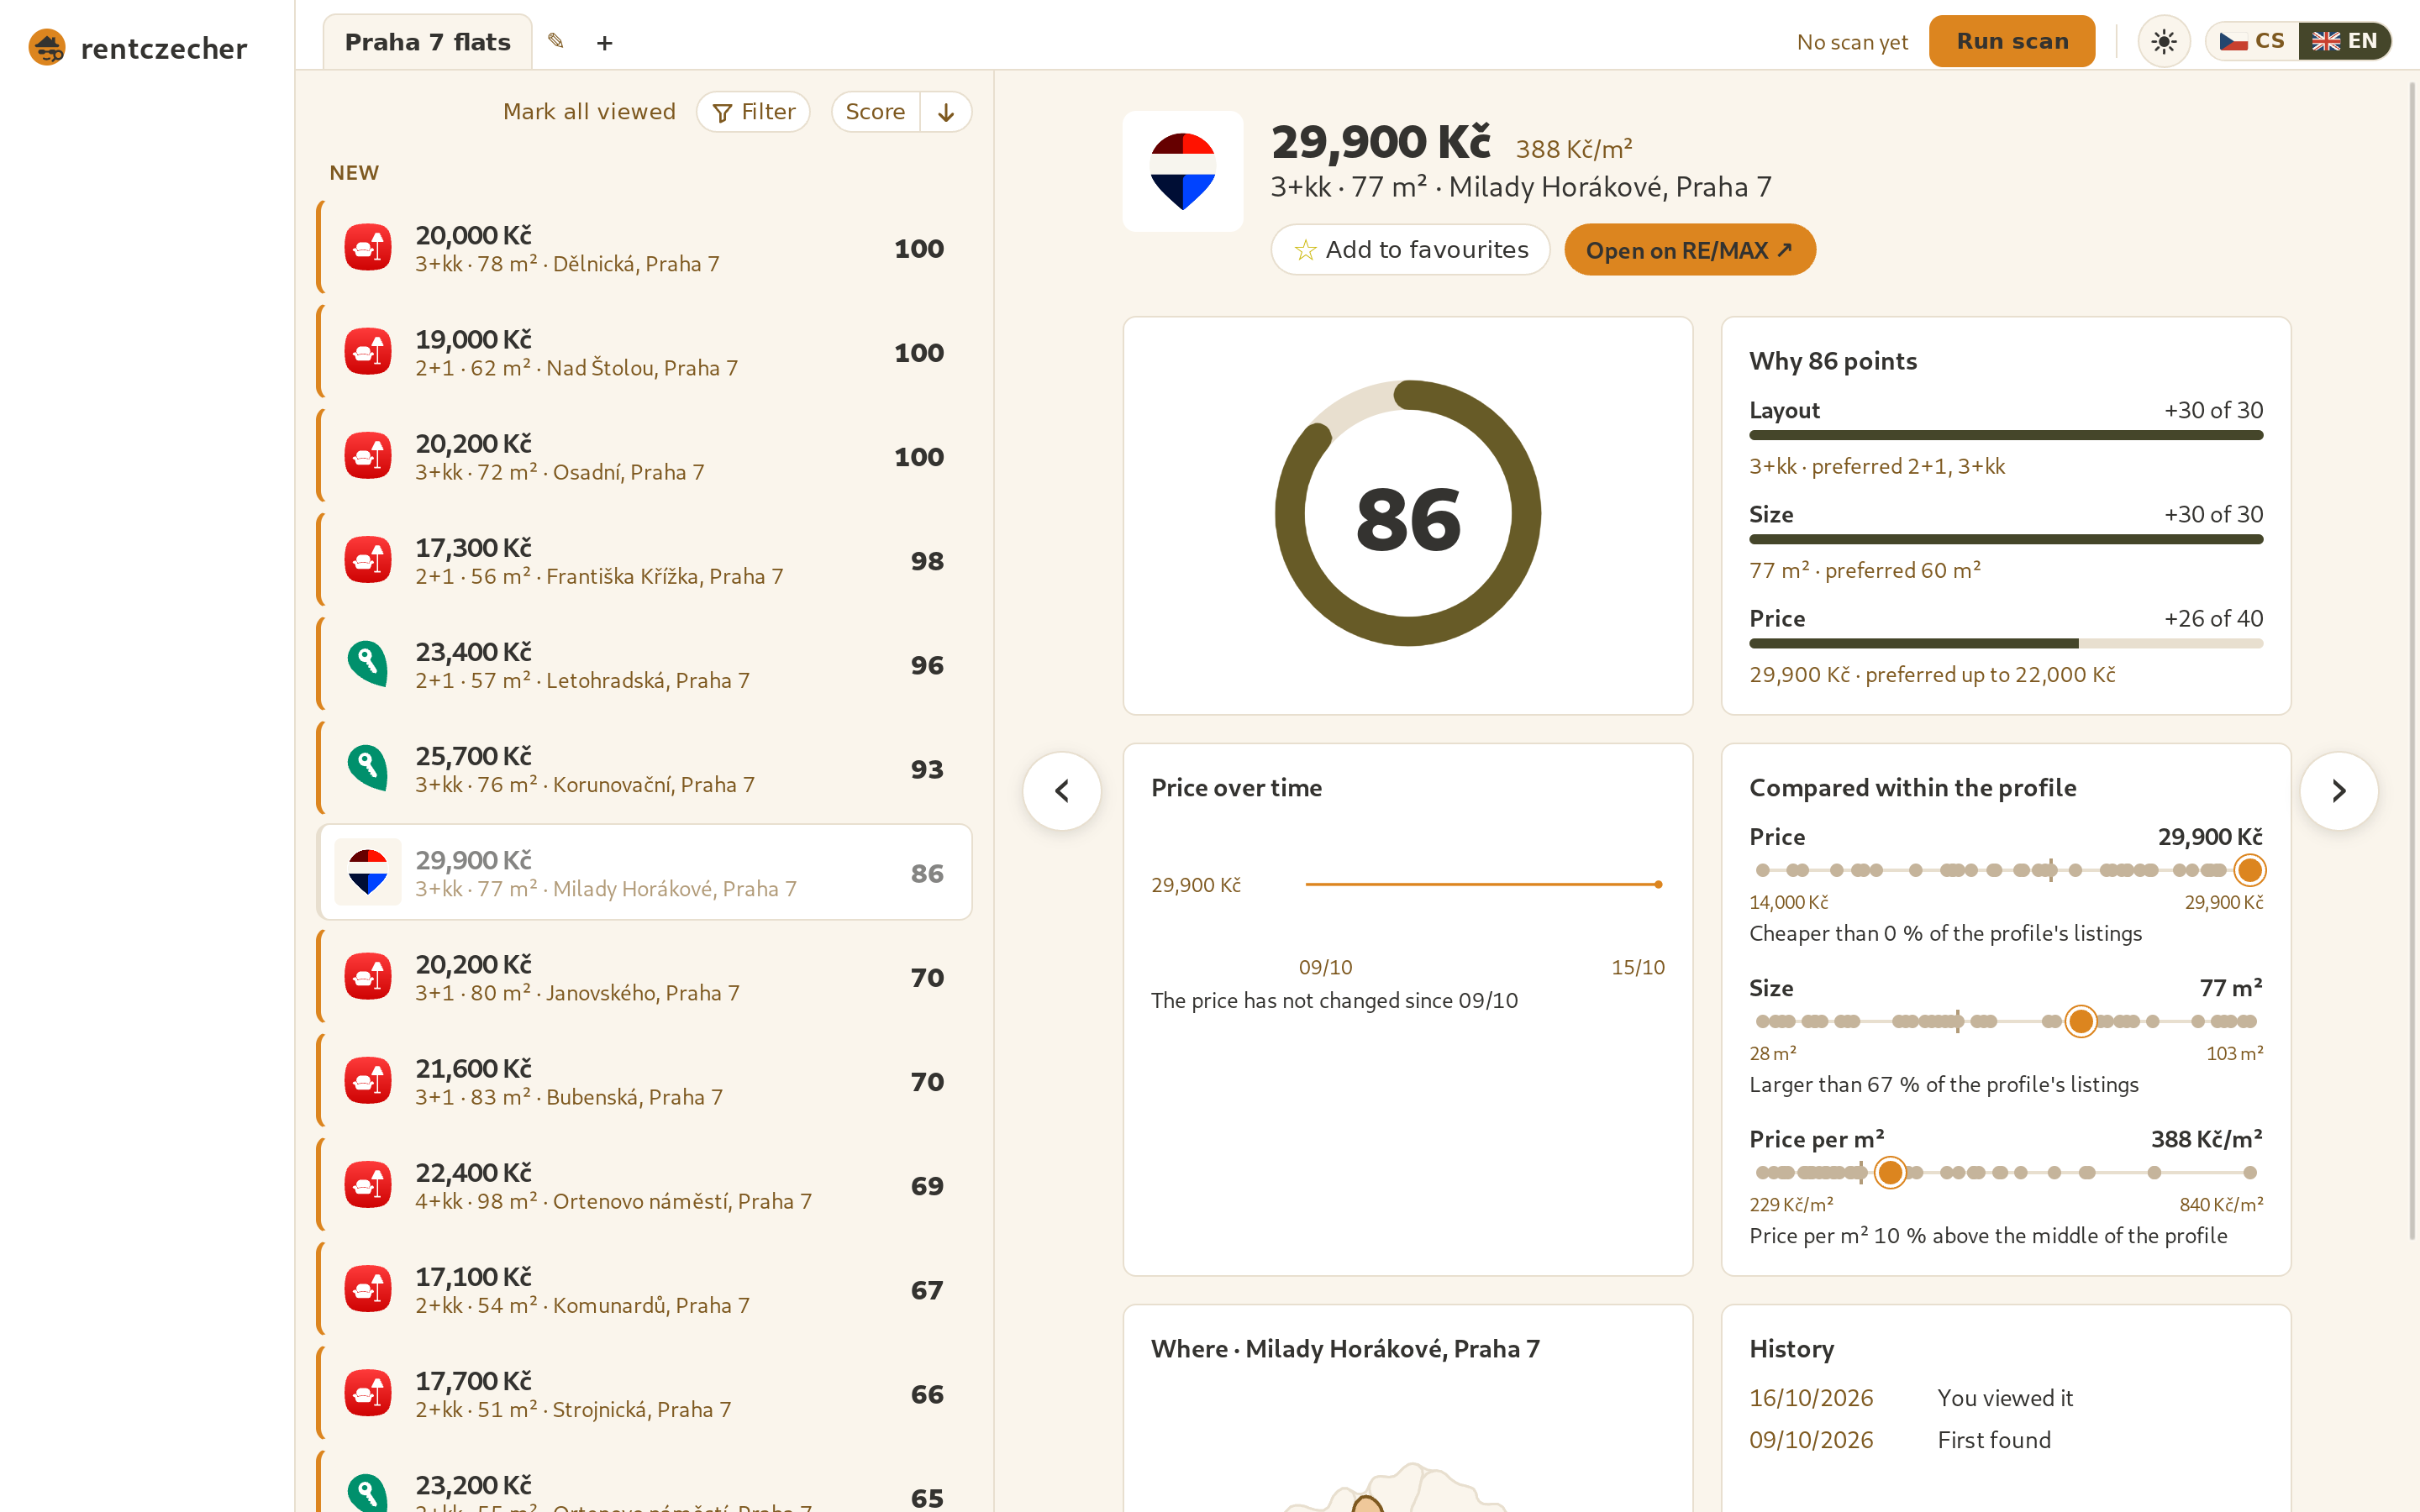Click orange marker on Price comparison
The width and height of the screenshot is (2420, 1512).
[2249, 870]
